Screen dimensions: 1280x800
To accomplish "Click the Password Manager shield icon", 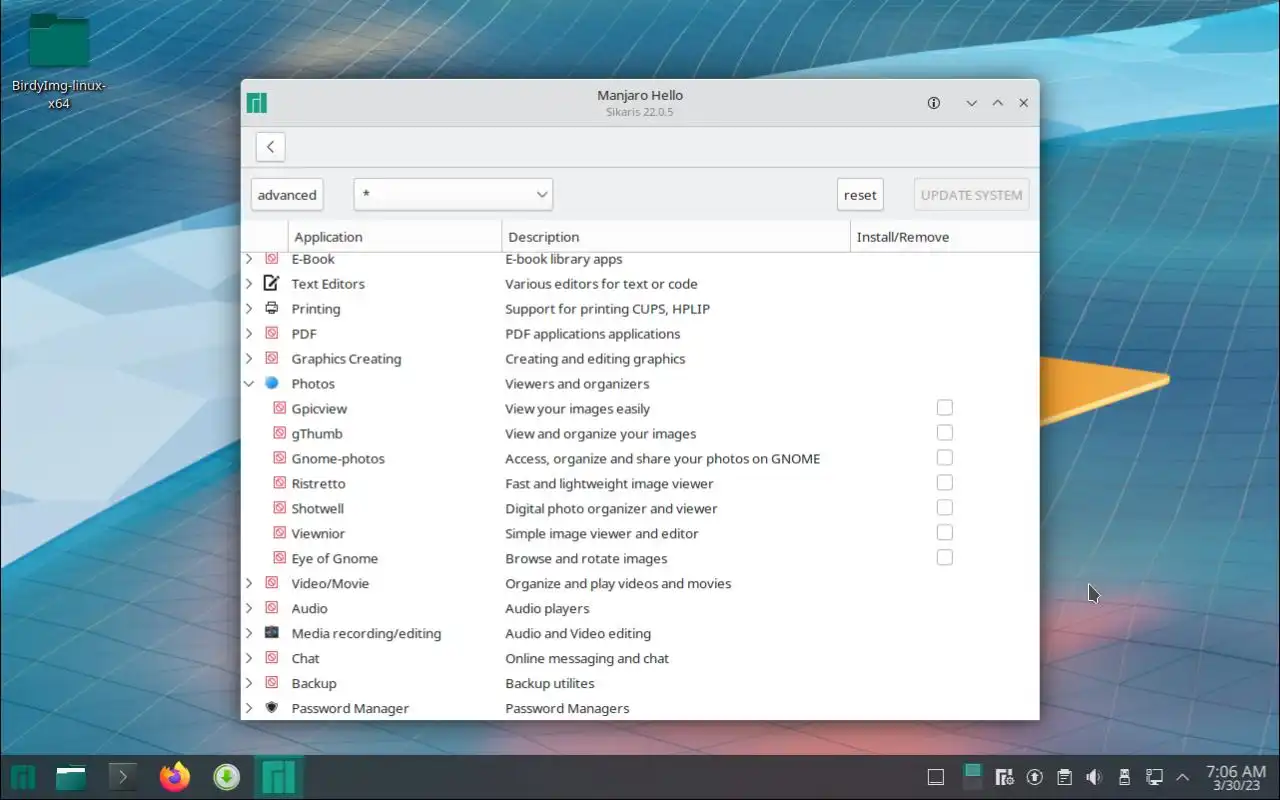I will [x=271, y=708].
